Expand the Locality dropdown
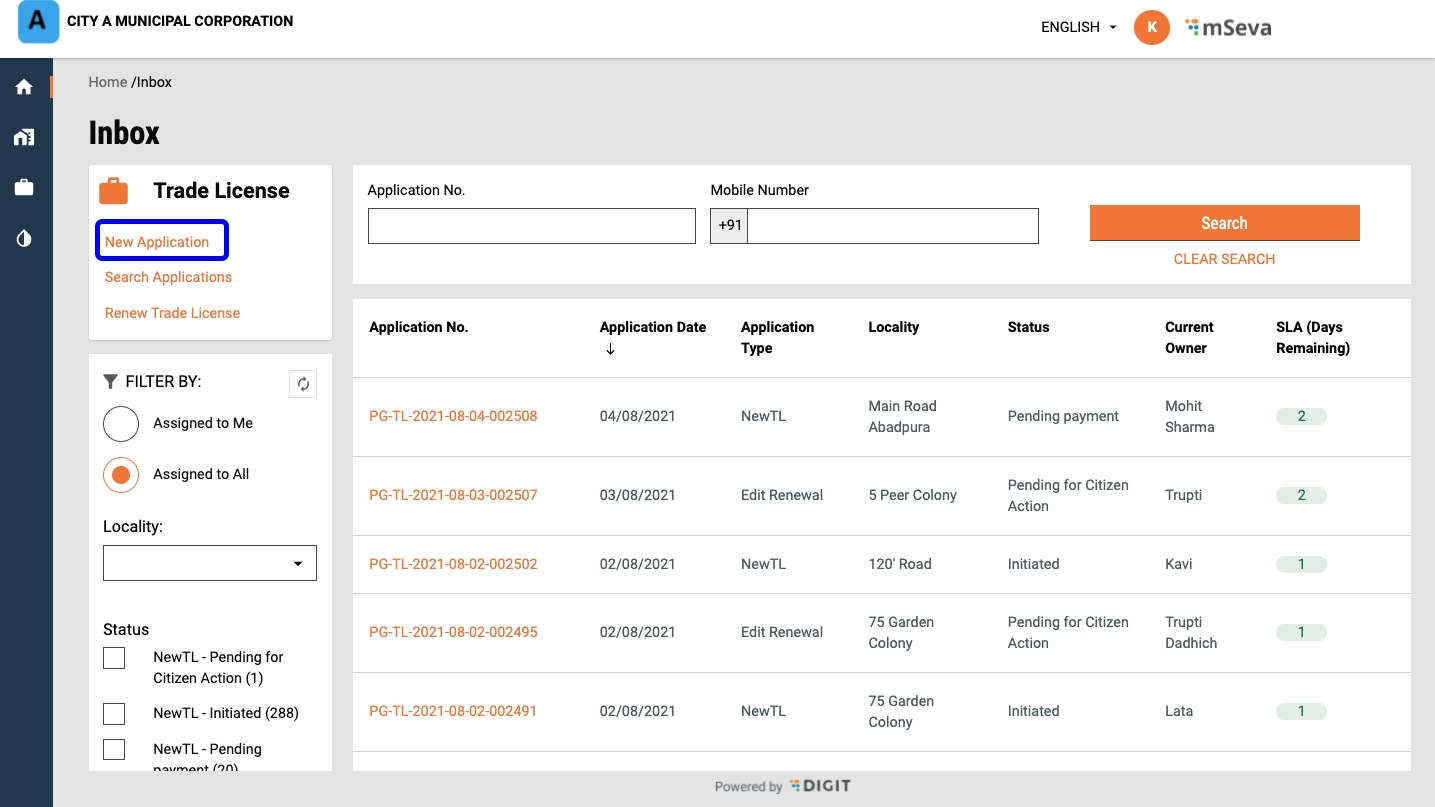The image size is (1435, 807). pos(210,563)
